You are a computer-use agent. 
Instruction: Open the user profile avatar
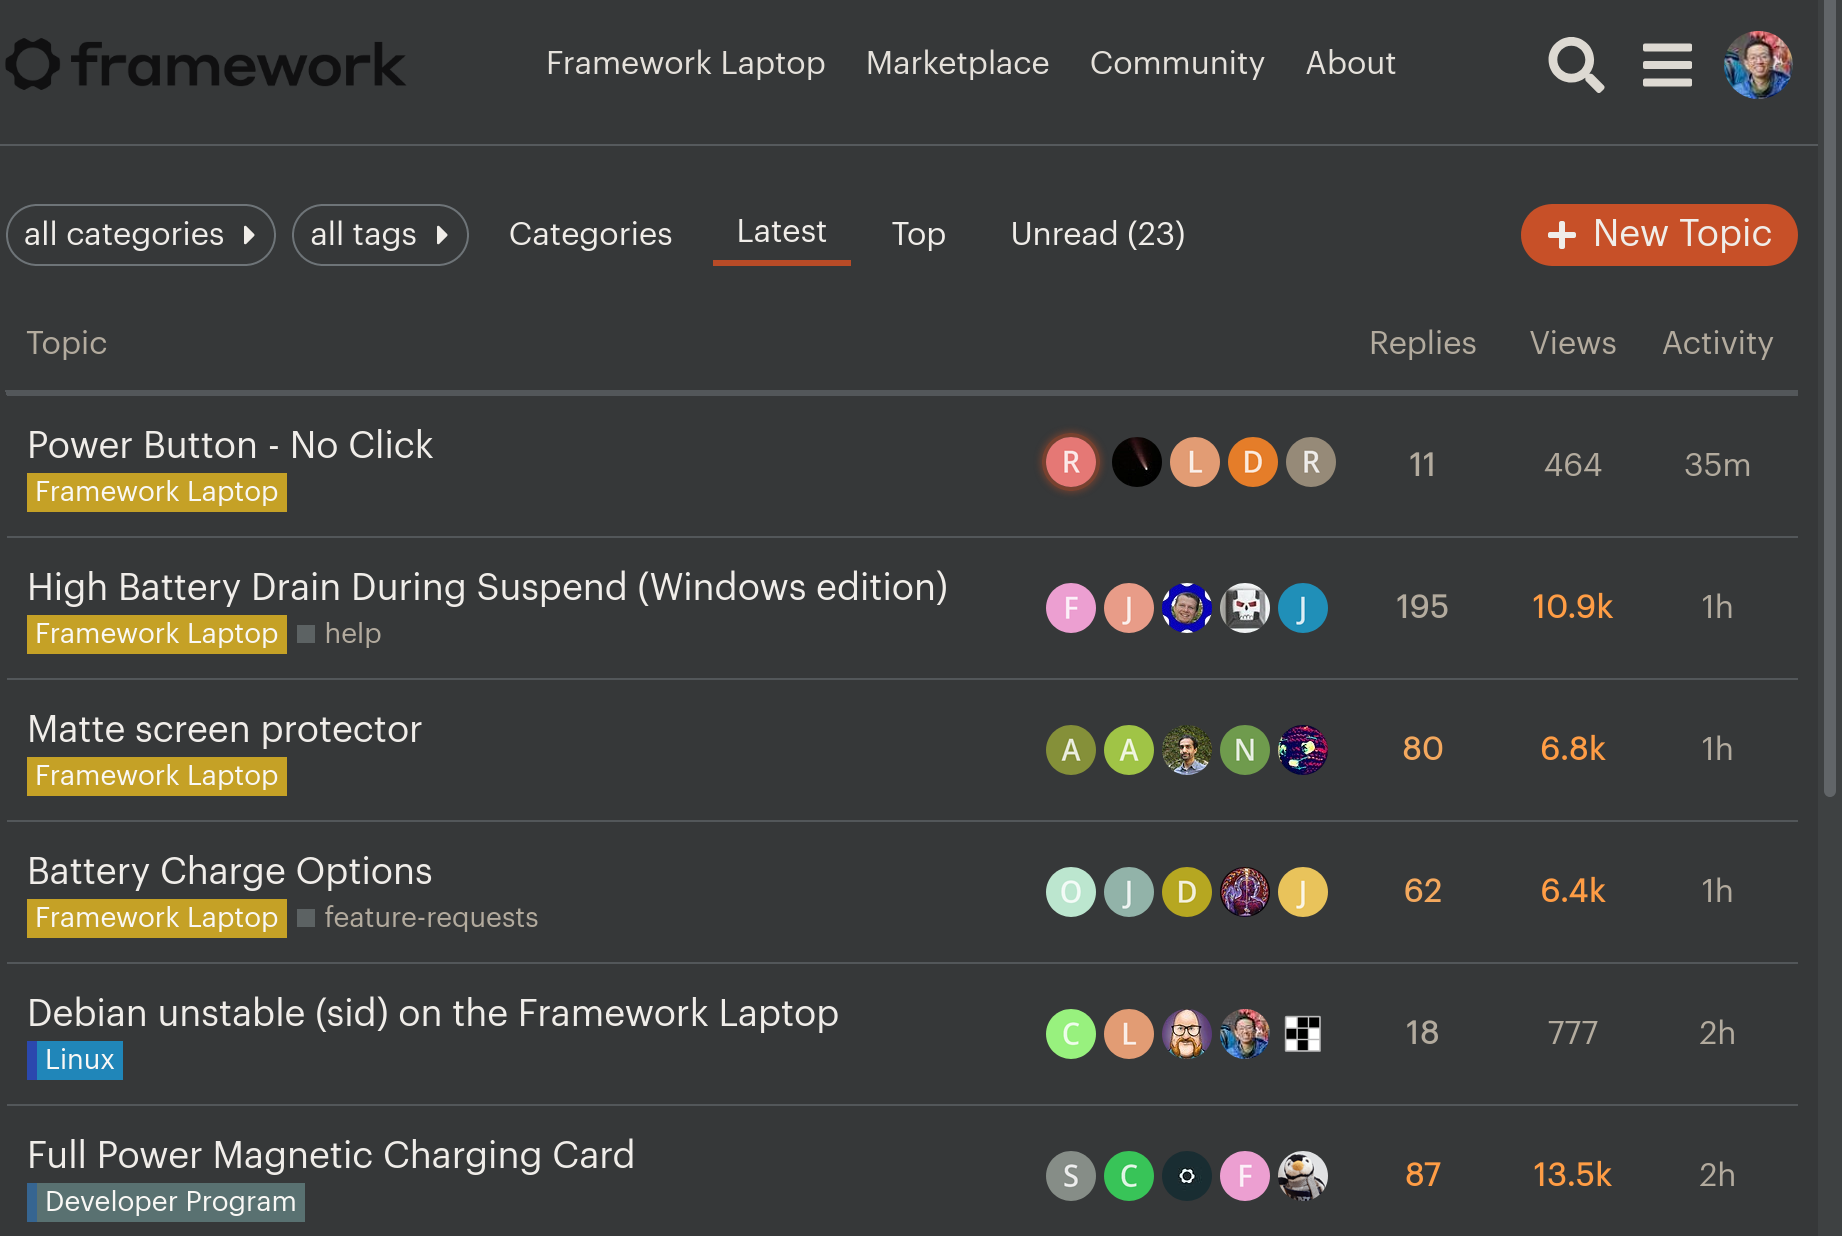1757,65
